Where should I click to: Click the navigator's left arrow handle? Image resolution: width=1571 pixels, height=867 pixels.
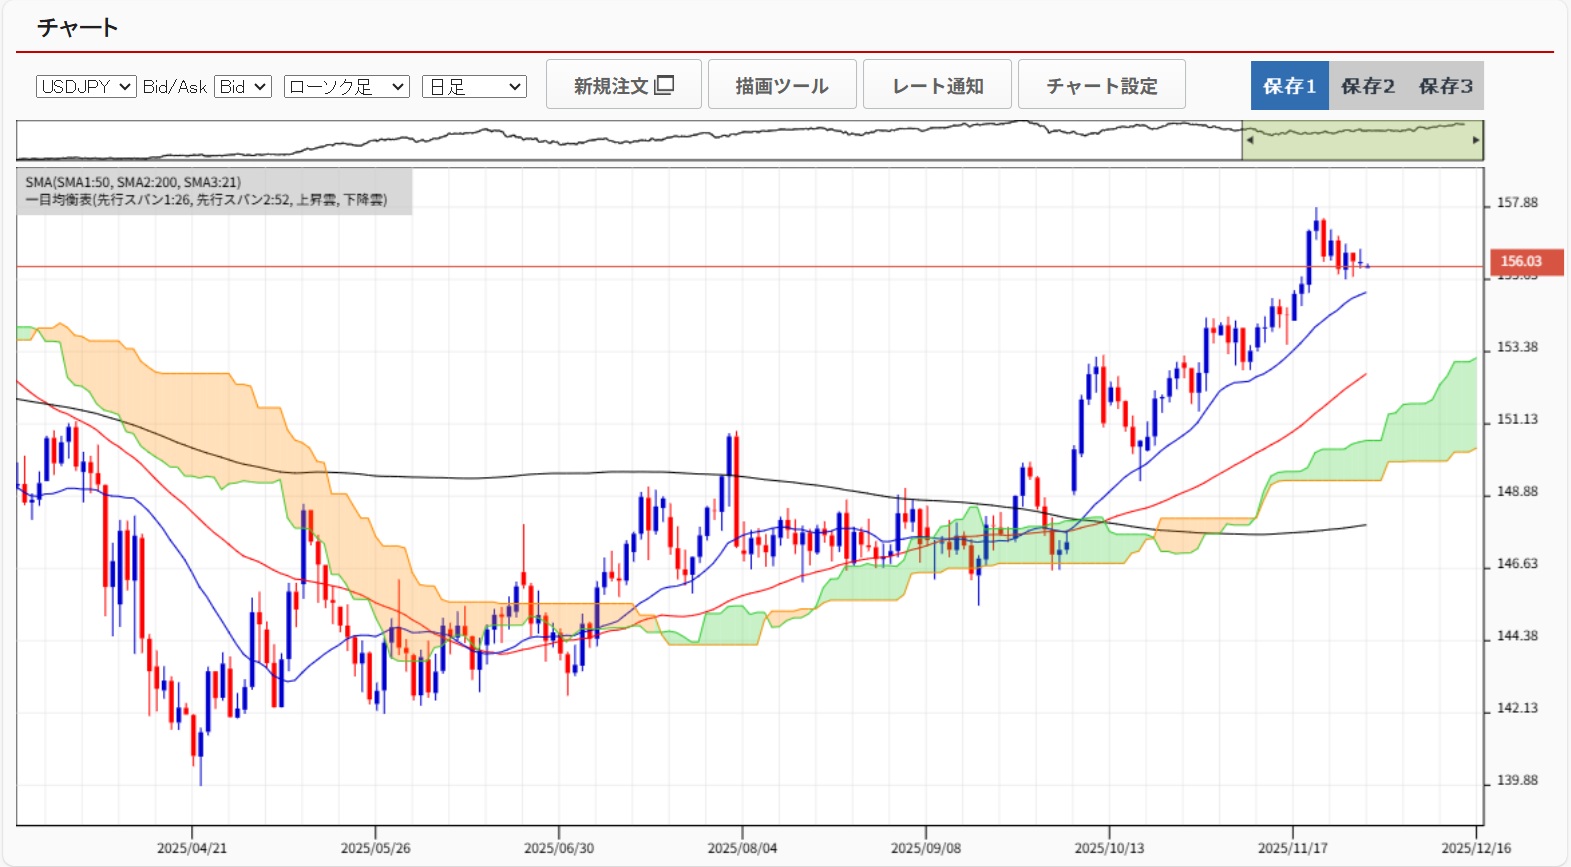tap(1249, 140)
